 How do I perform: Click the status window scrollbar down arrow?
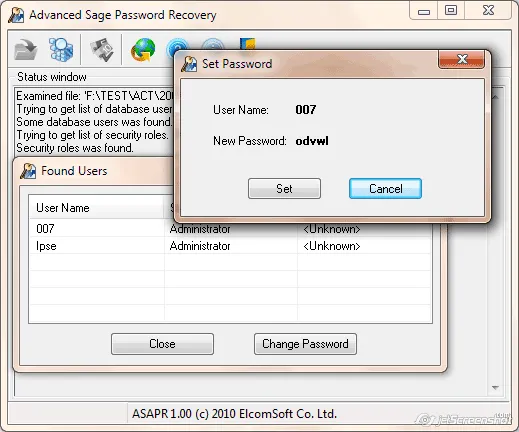(x=495, y=388)
